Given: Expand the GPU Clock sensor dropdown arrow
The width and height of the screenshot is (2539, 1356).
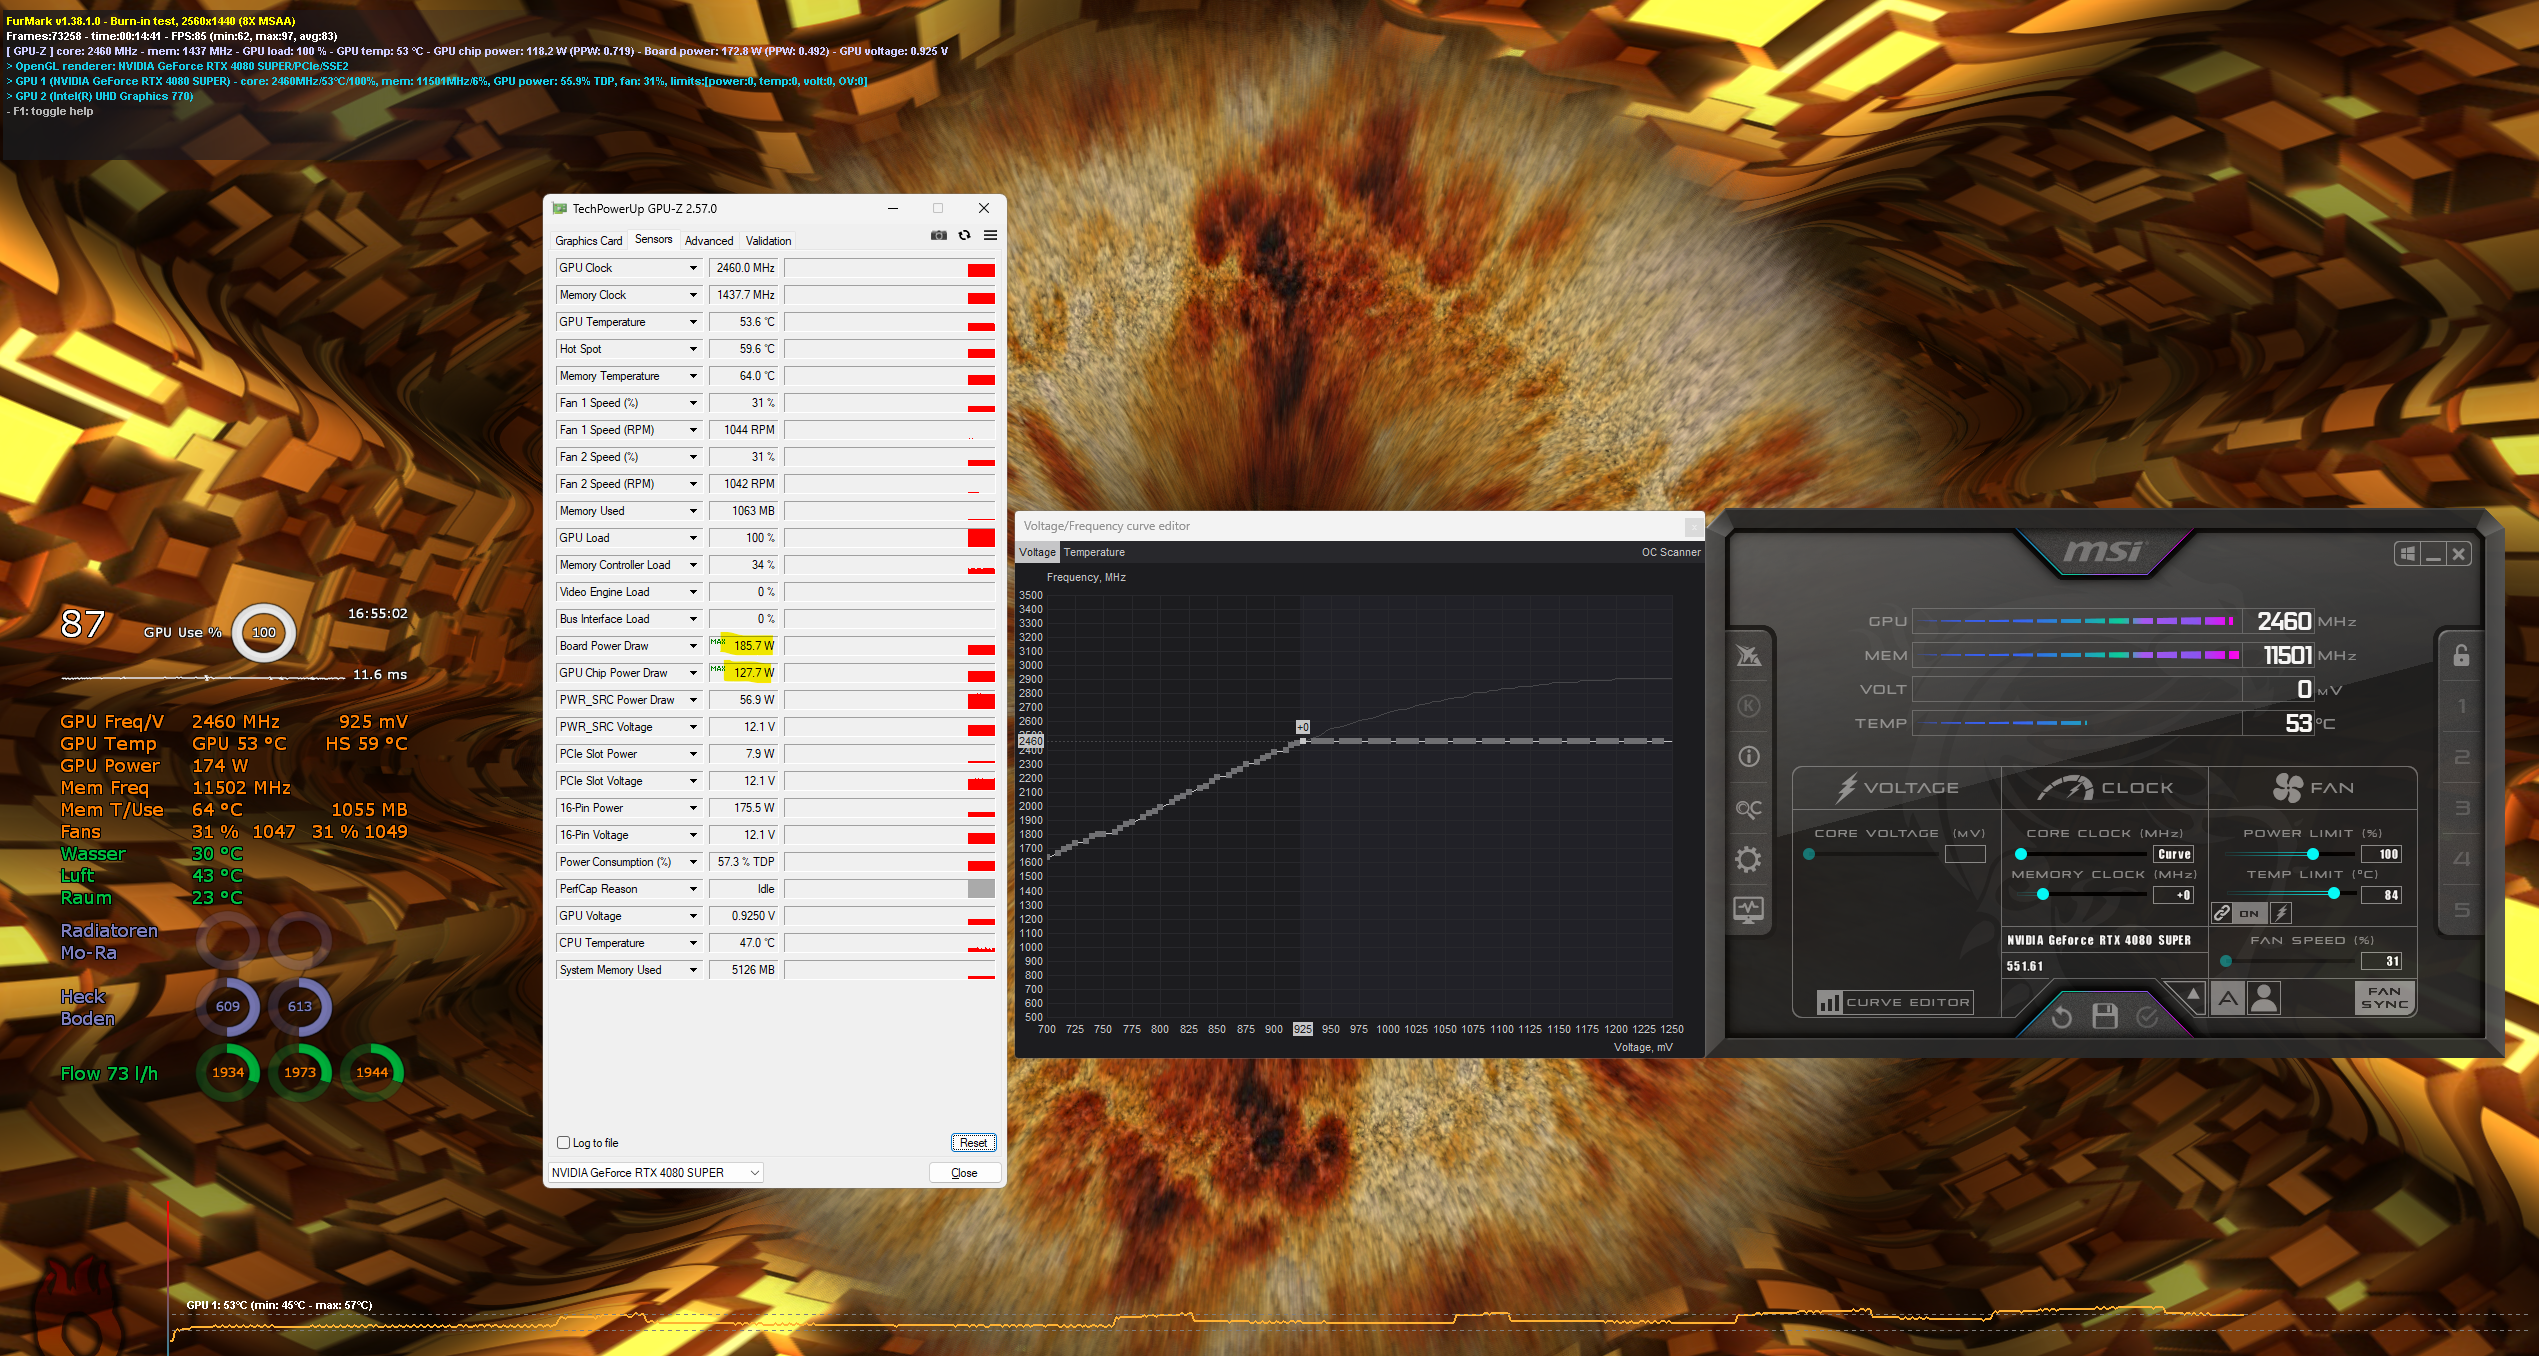Looking at the screenshot, I should click(x=693, y=268).
